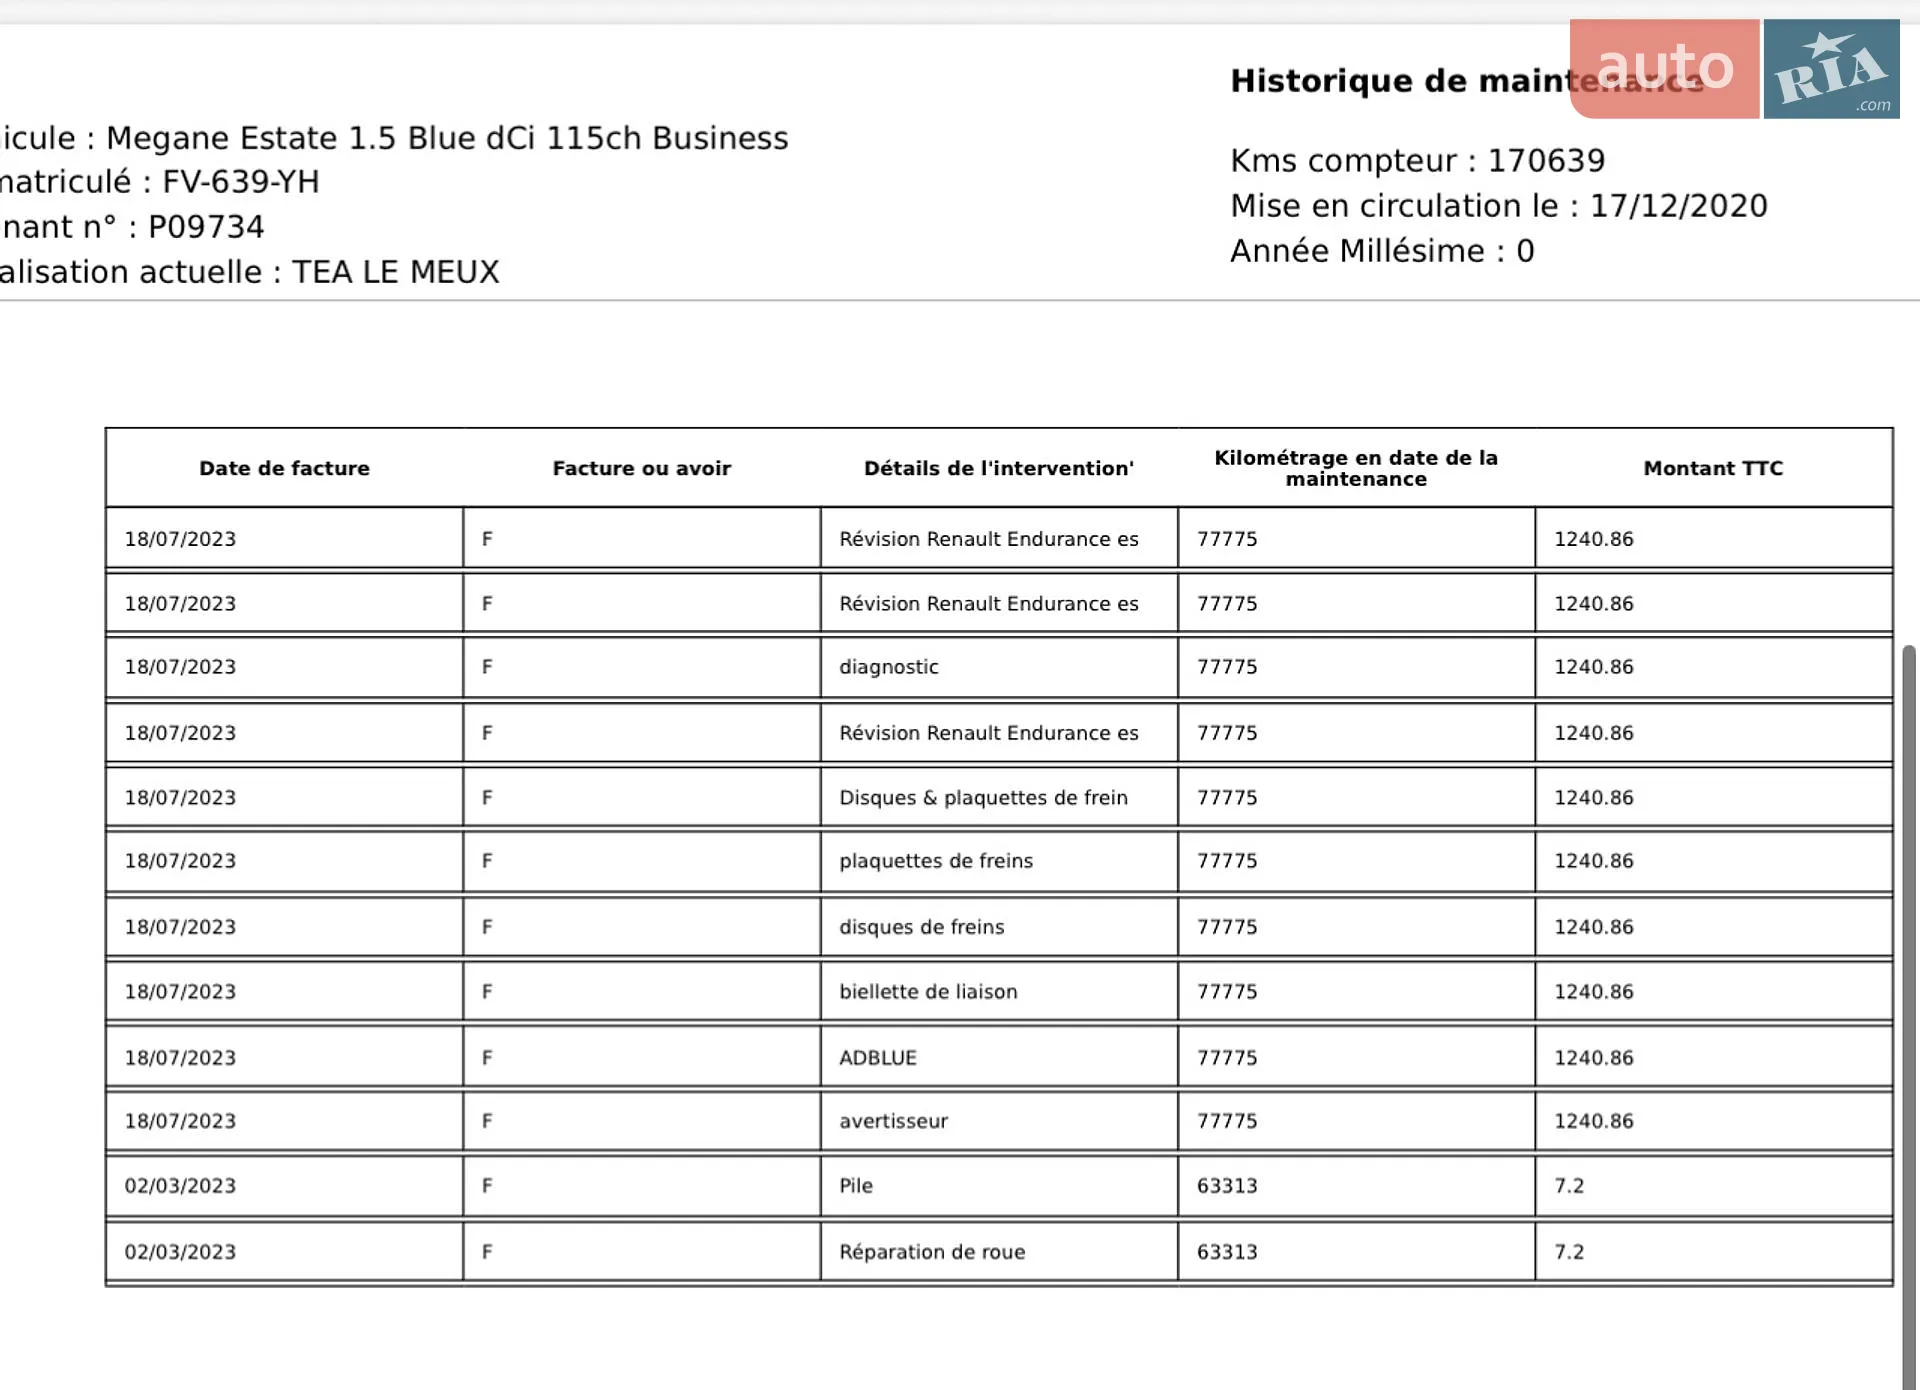
Task: Select the registration 'FV-639-YH' line
Action: coord(160,182)
